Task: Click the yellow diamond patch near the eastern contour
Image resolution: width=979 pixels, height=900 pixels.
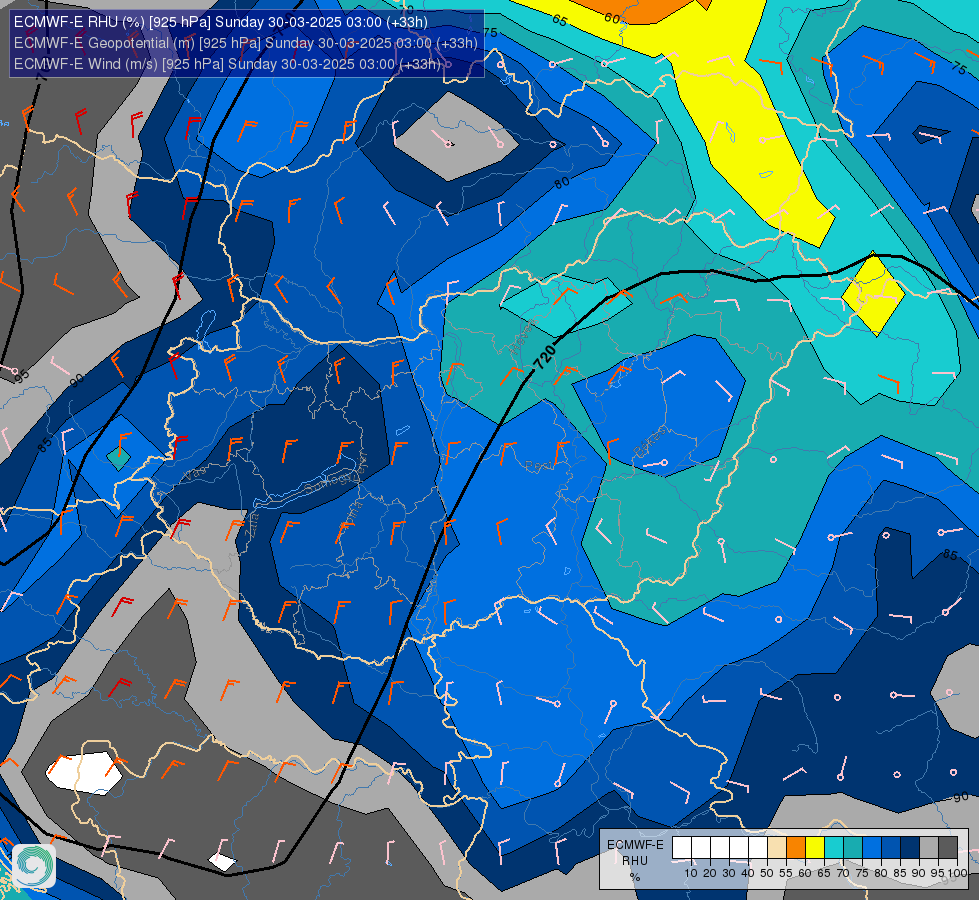Action: [x=873, y=294]
